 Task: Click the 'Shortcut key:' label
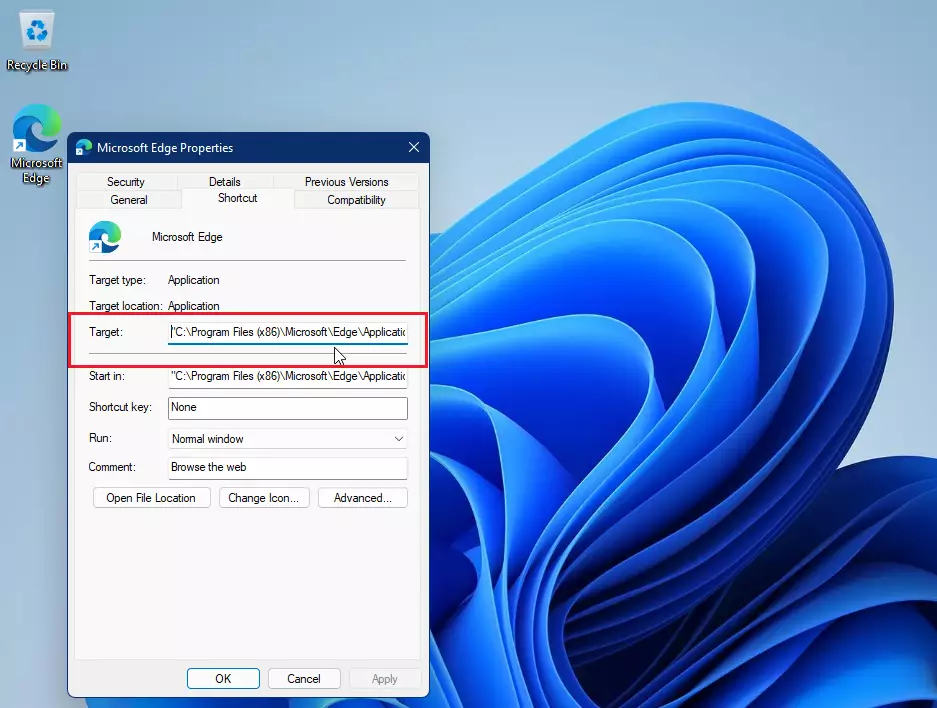pyautogui.click(x=120, y=407)
